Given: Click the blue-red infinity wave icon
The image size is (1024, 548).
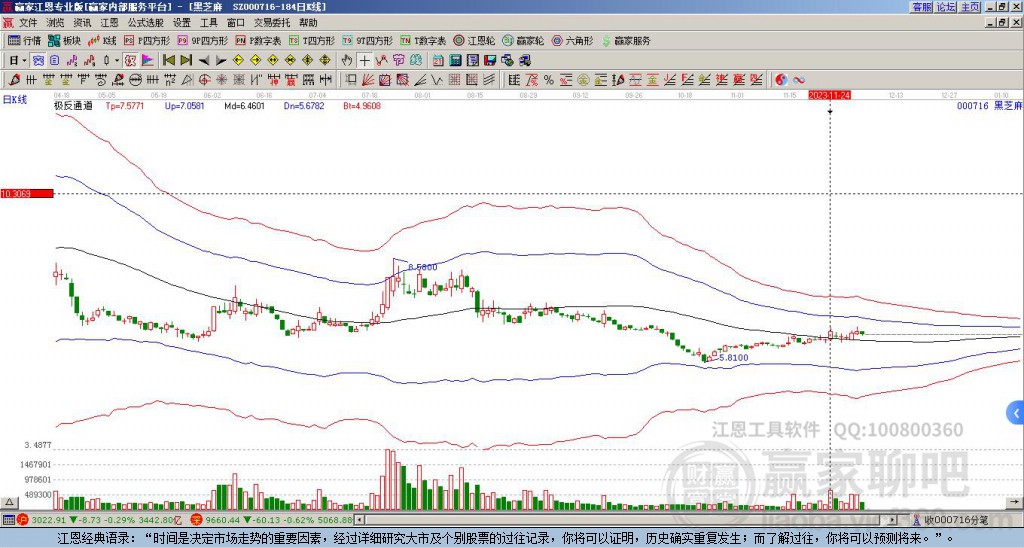Looking at the screenshot, I should click(799, 80).
